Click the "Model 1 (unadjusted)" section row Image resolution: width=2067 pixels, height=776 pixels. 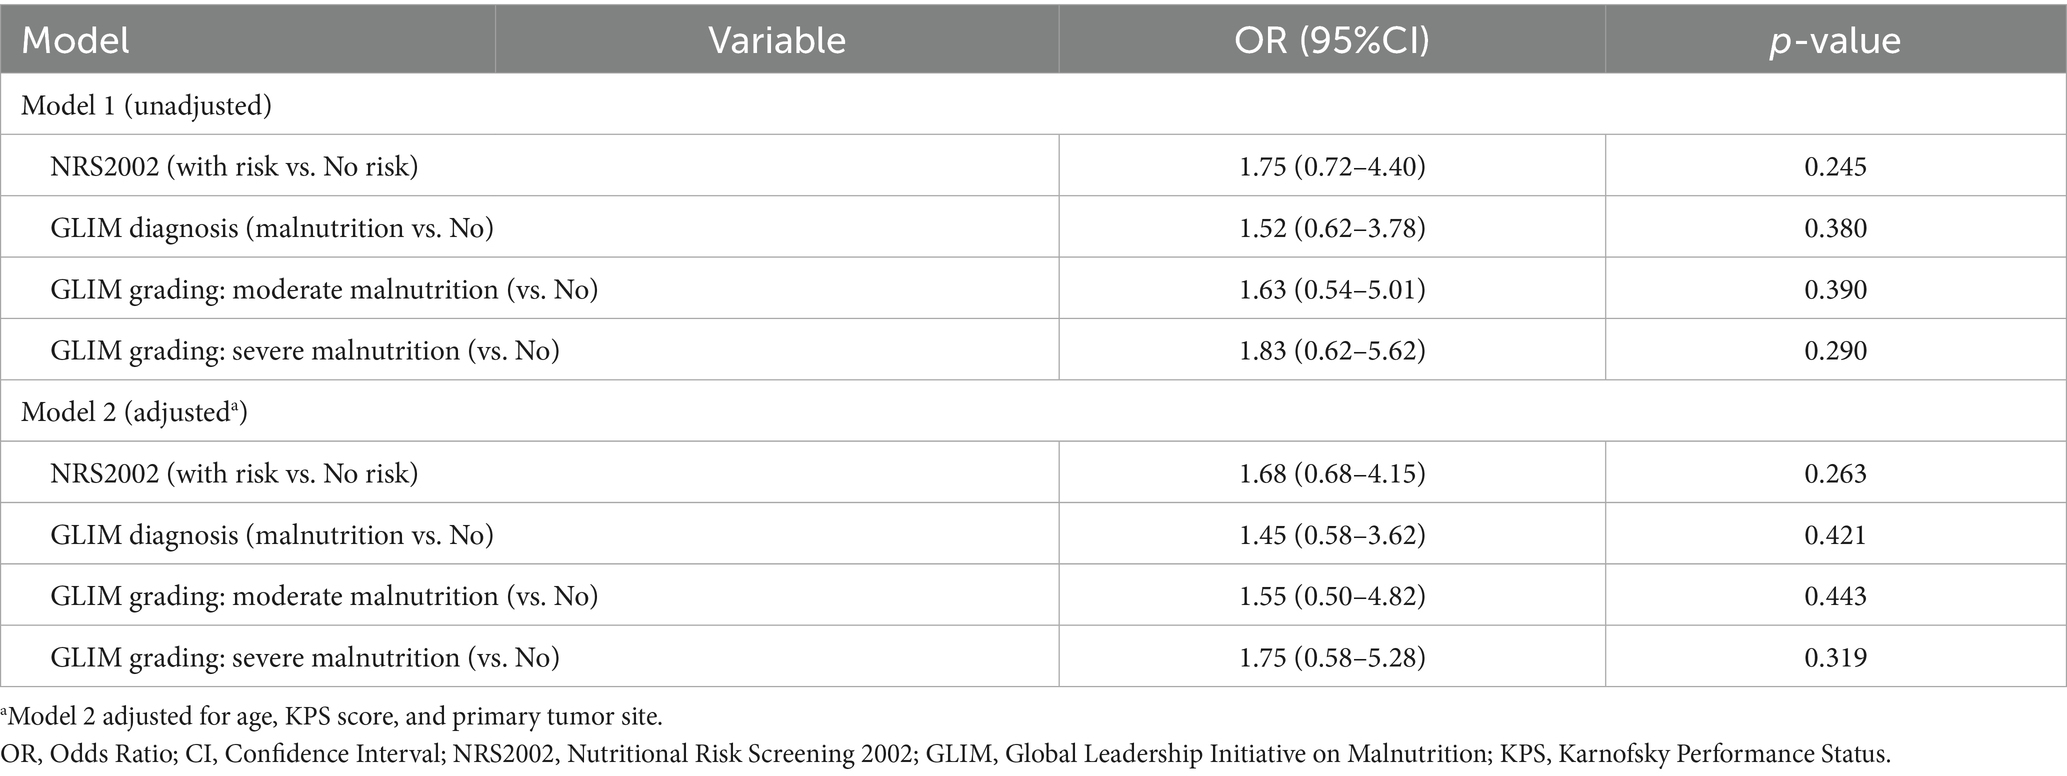point(146,105)
